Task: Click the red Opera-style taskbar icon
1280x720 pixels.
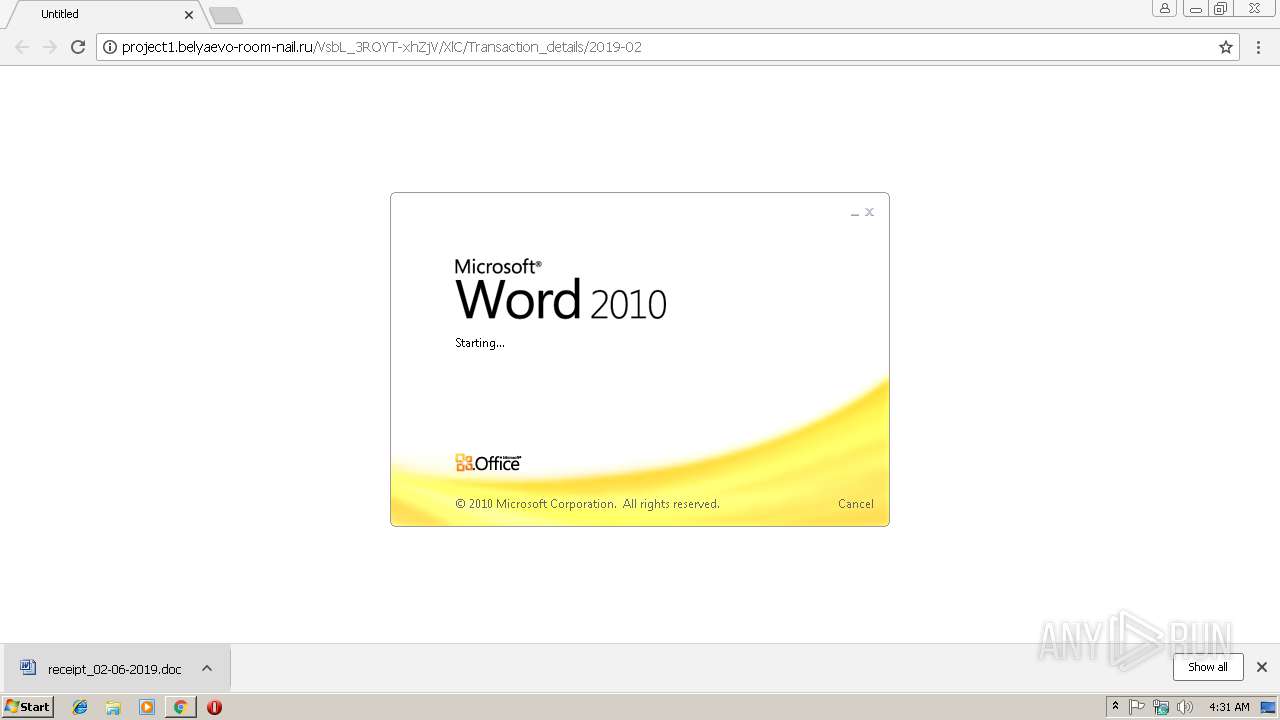Action: click(x=214, y=707)
